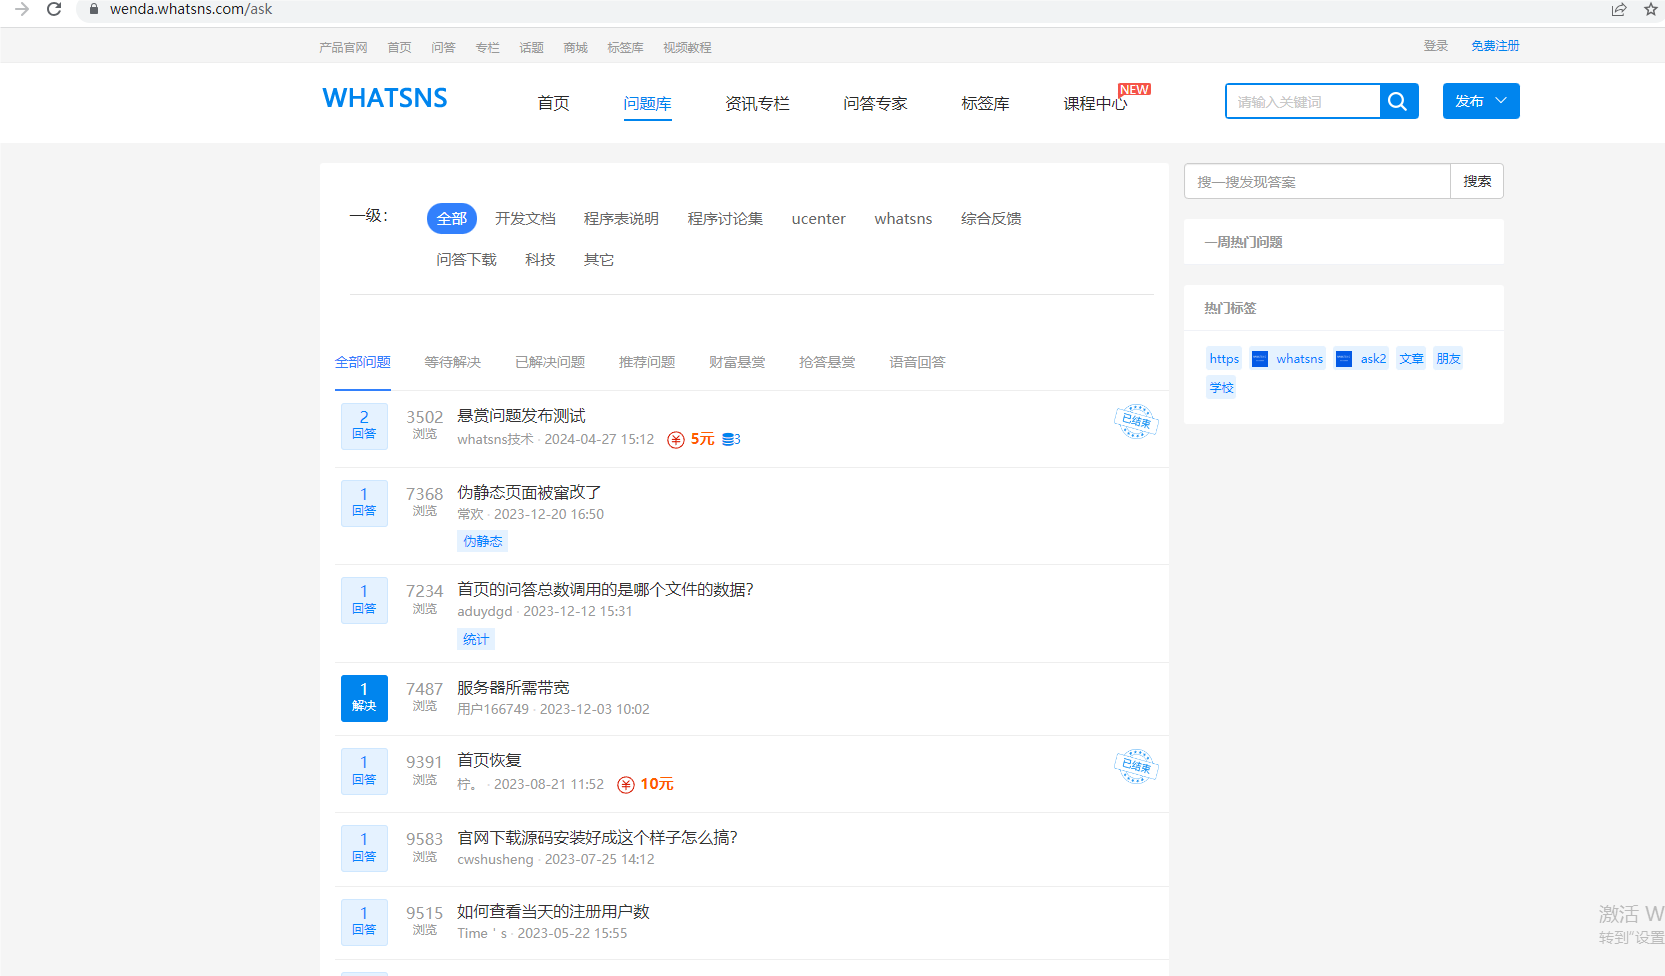
Task: Filter by the 问答下载 category
Action: click(466, 259)
